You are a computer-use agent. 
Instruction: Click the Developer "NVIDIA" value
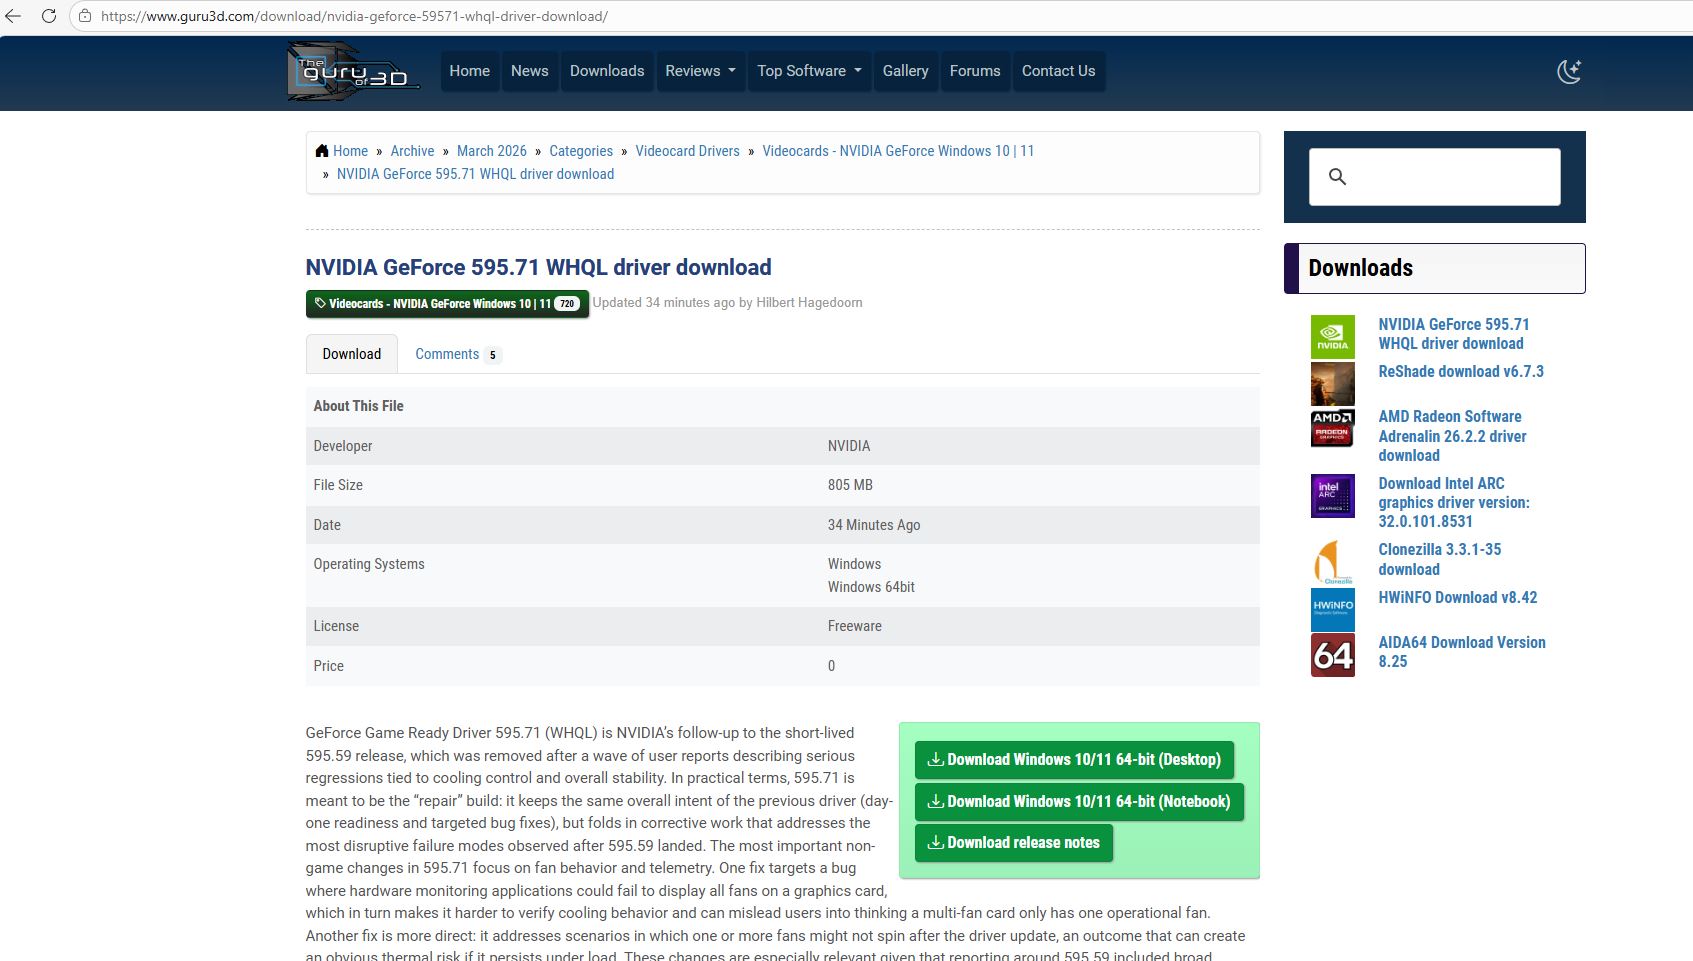click(848, 446)
